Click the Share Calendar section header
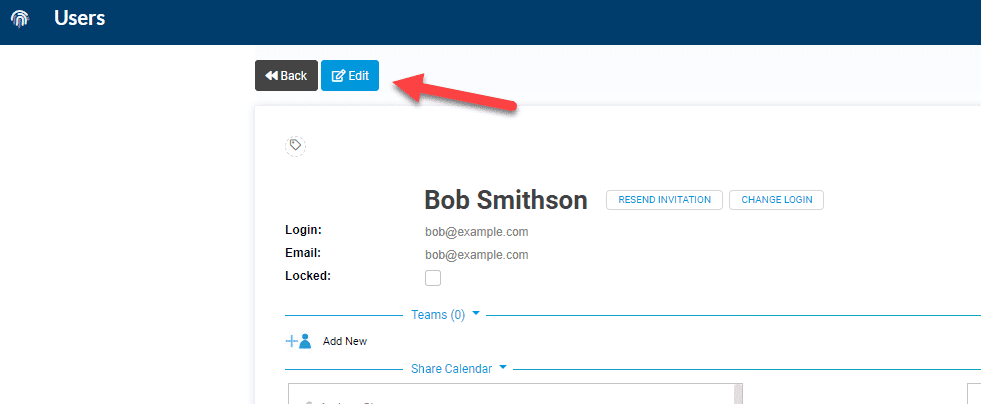The width and height of the screenshot is (981, 404). 451,369
